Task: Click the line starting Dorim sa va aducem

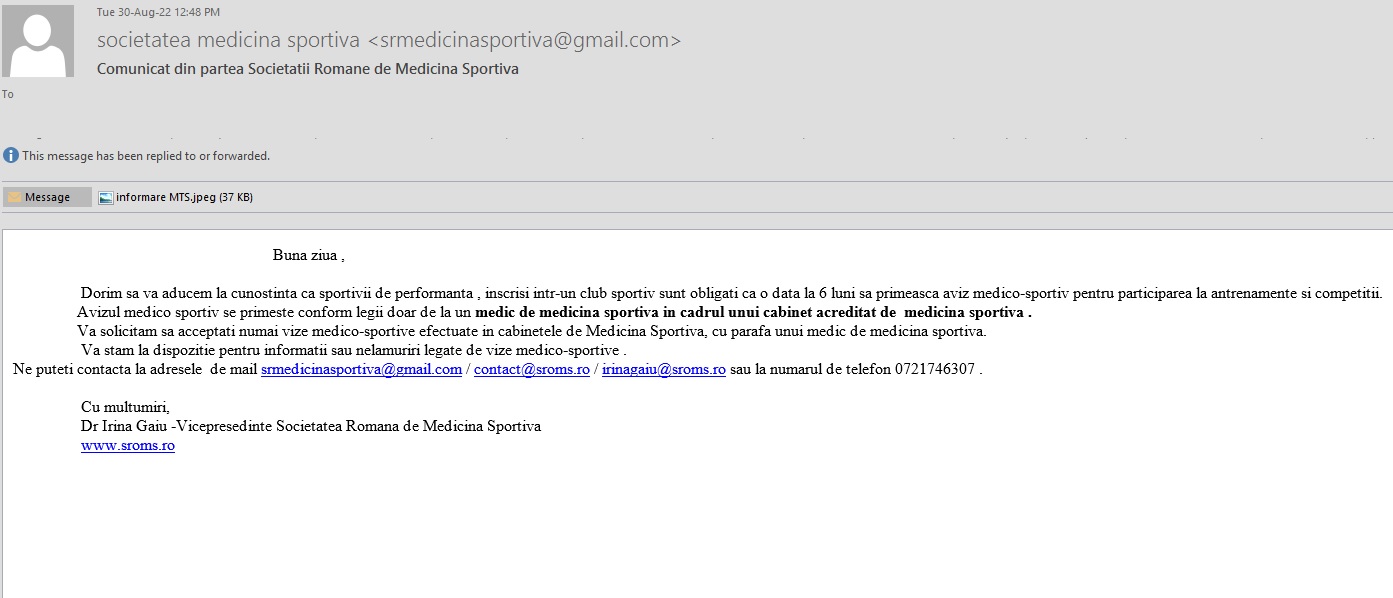Action: (730, 293)
